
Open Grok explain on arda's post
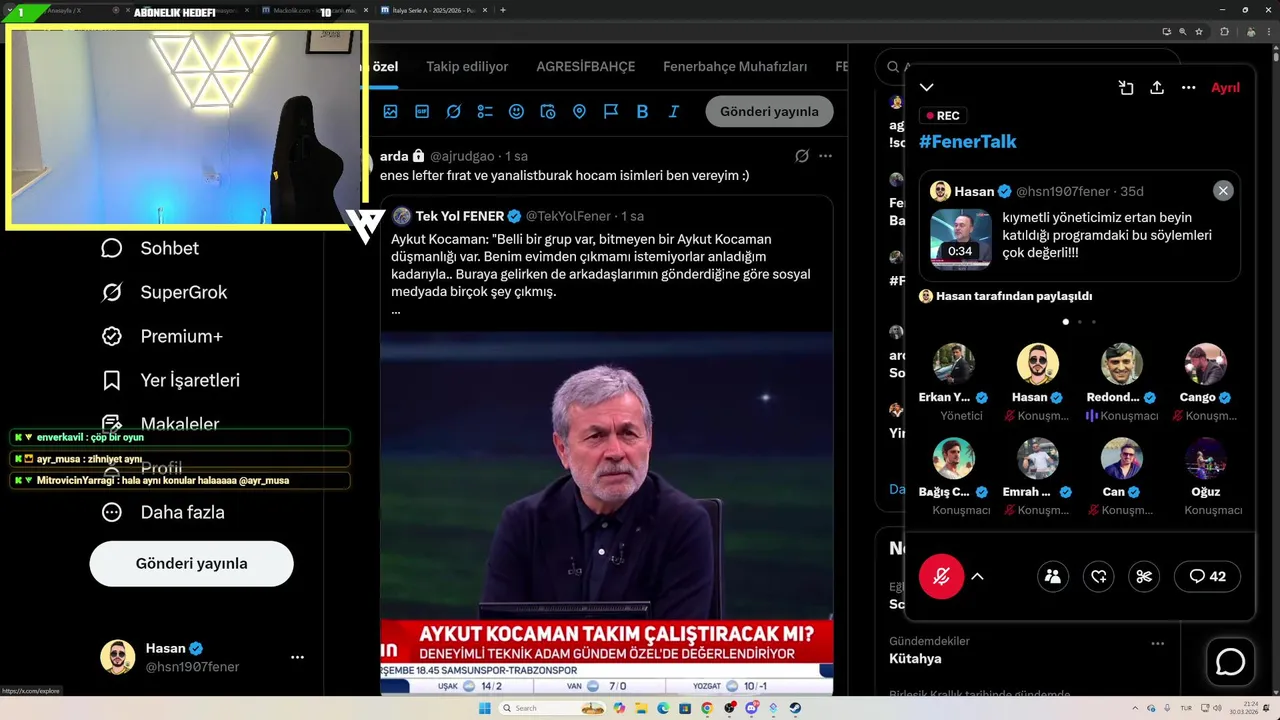click(x=801, y=156)
